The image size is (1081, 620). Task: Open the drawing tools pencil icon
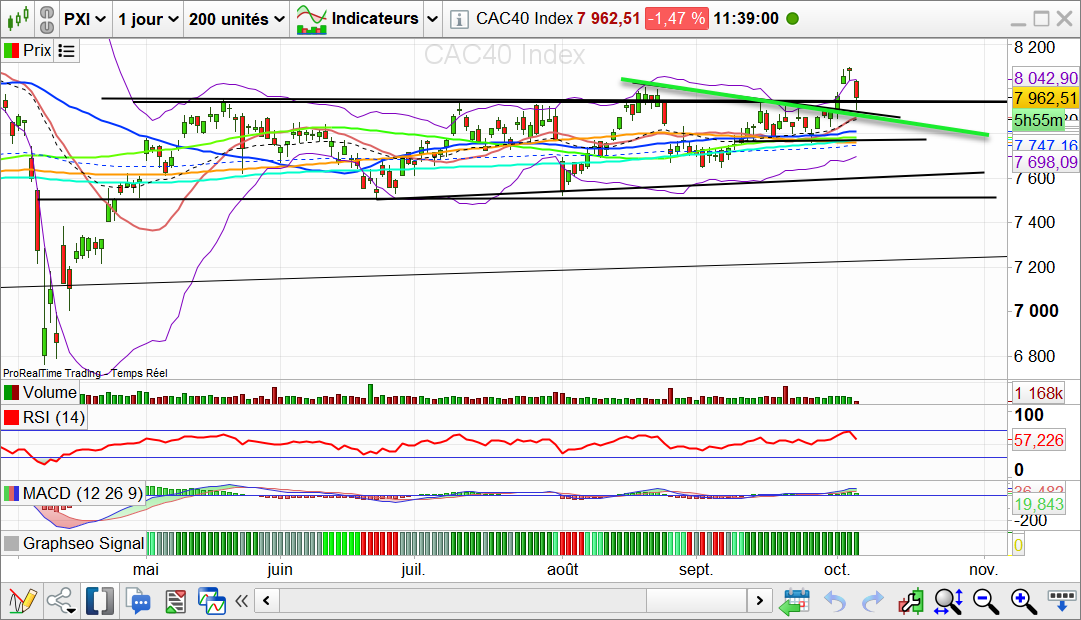(x=22, y=601)
